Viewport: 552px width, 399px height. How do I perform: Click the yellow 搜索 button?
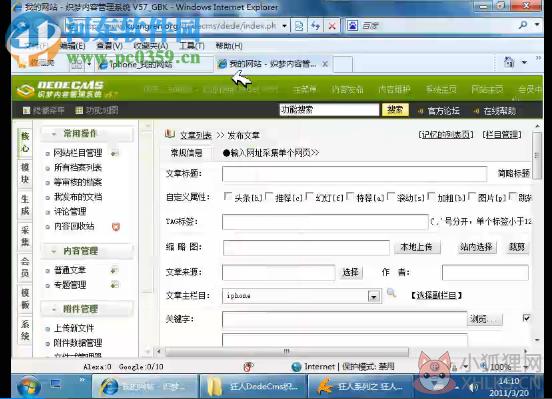395,110
